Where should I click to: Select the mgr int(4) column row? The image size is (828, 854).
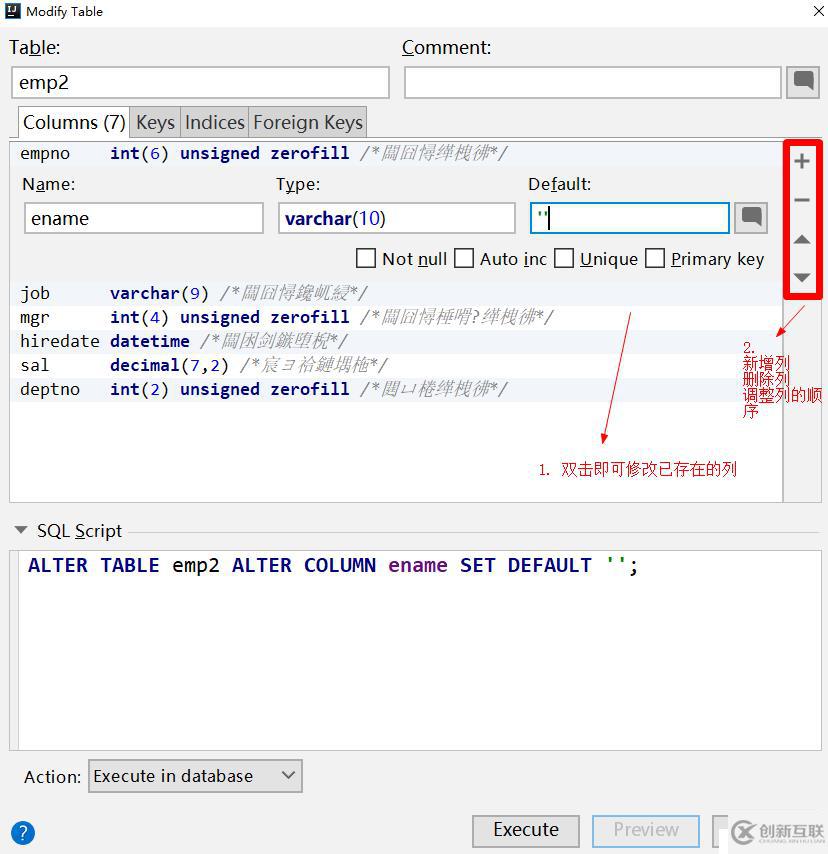396,318
